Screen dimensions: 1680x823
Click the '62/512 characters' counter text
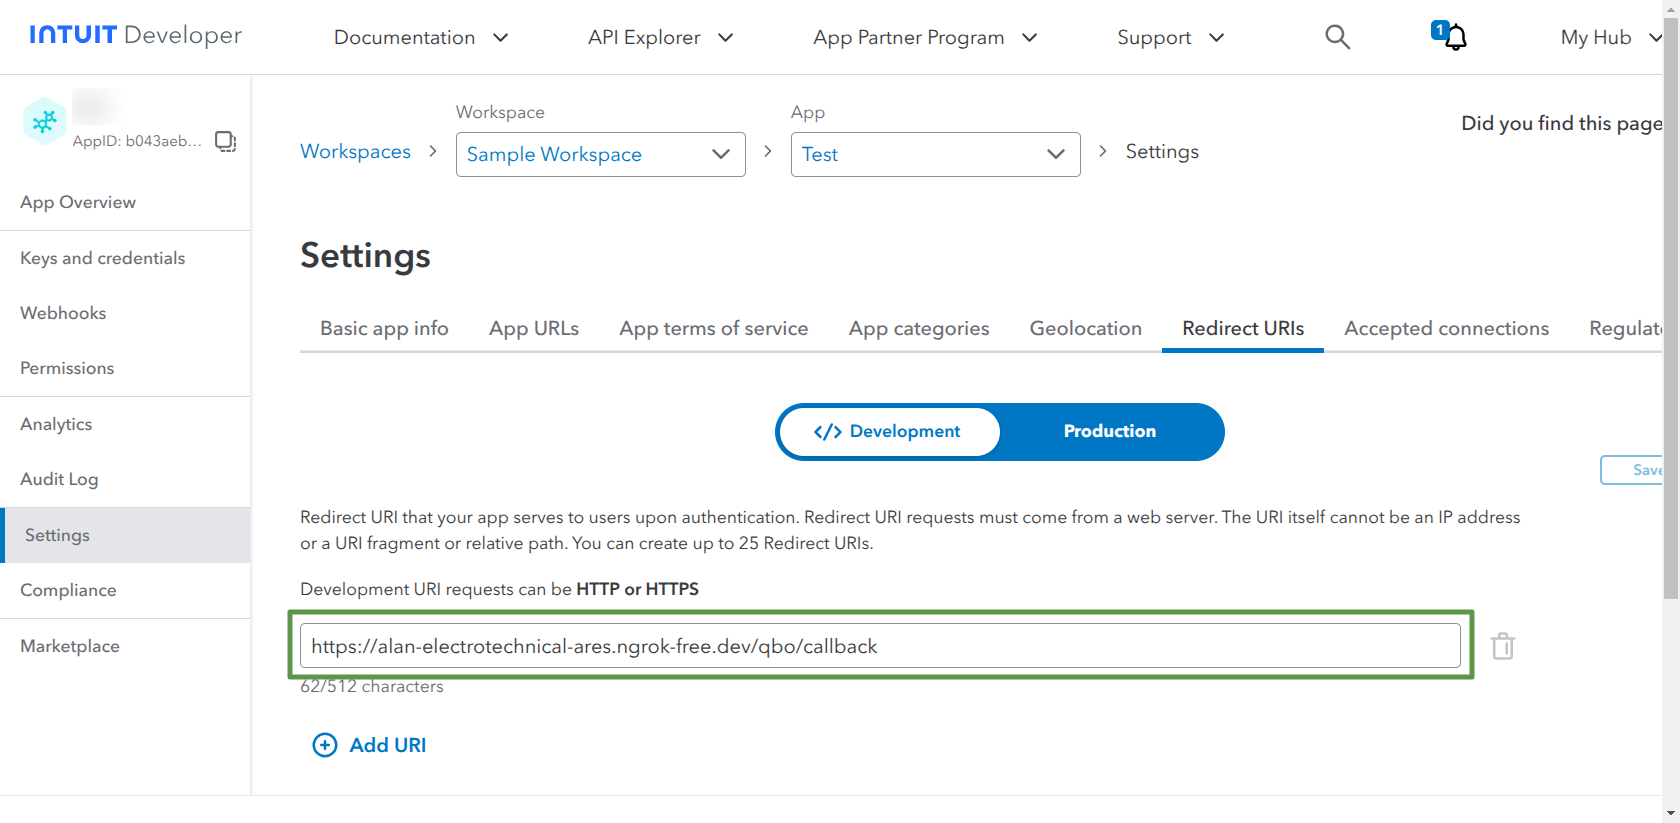tap(372, 686)
